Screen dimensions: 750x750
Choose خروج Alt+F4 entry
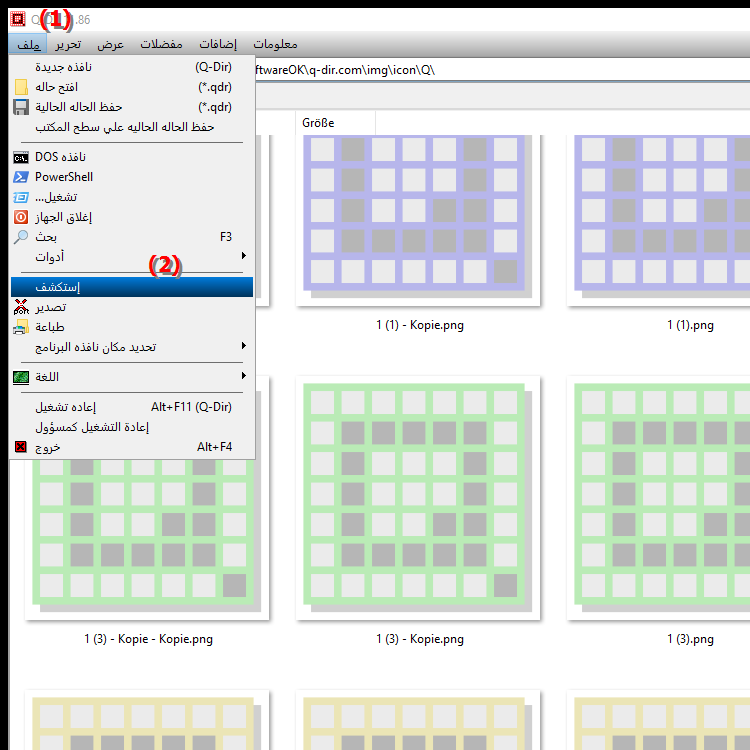(x=132, y=447)
